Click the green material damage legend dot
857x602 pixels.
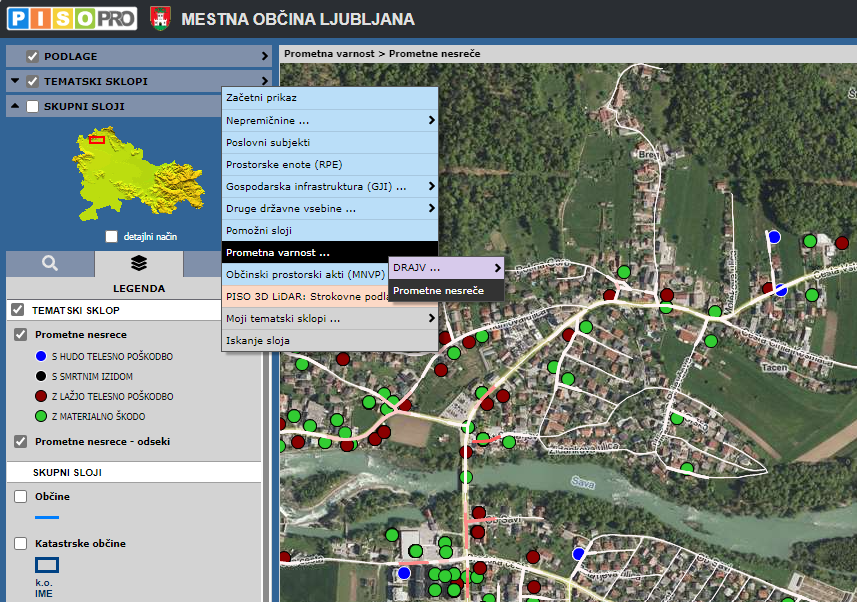[x=41, y=416]
